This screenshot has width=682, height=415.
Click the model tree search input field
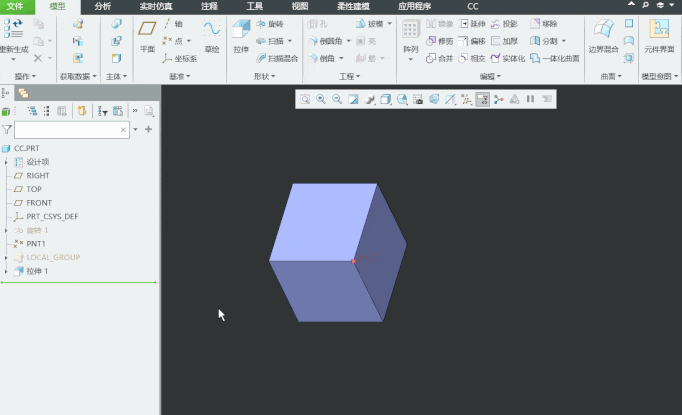pyautogui.click(x=72, y=130)
